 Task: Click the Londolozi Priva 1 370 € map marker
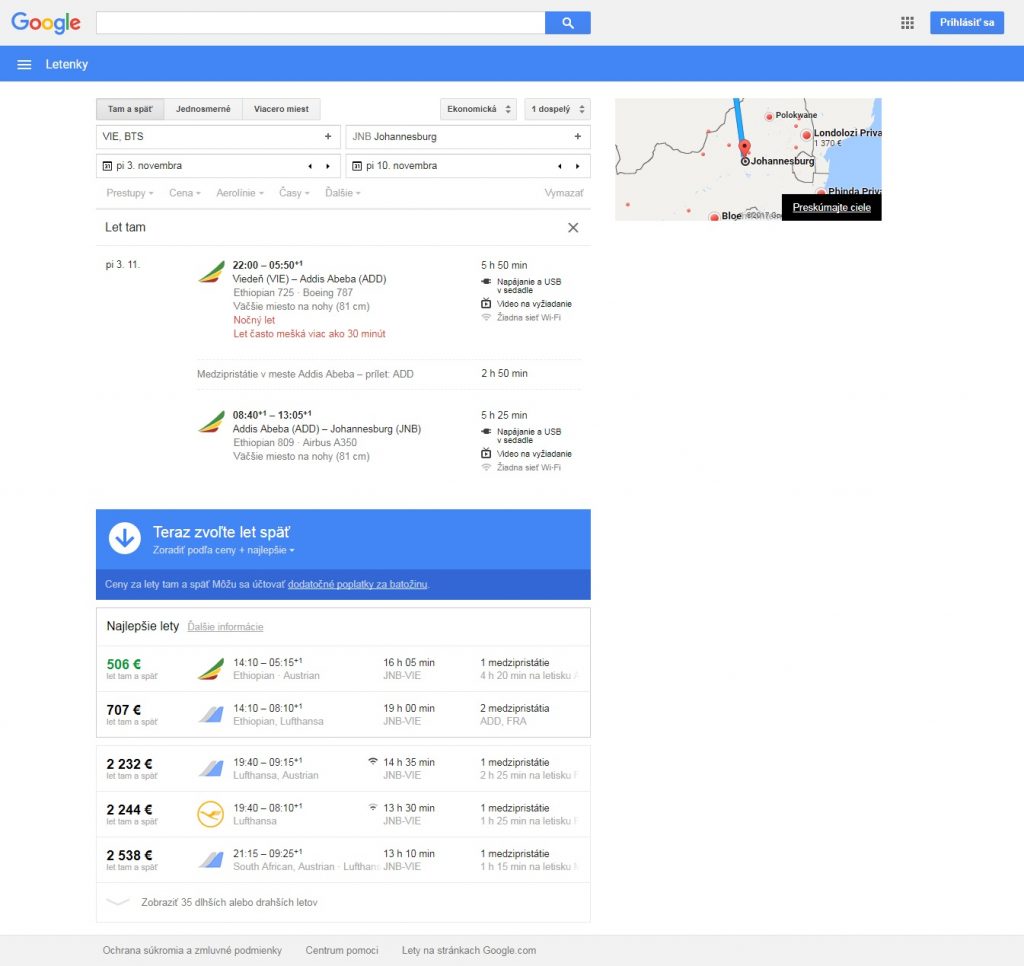(806, 135)
